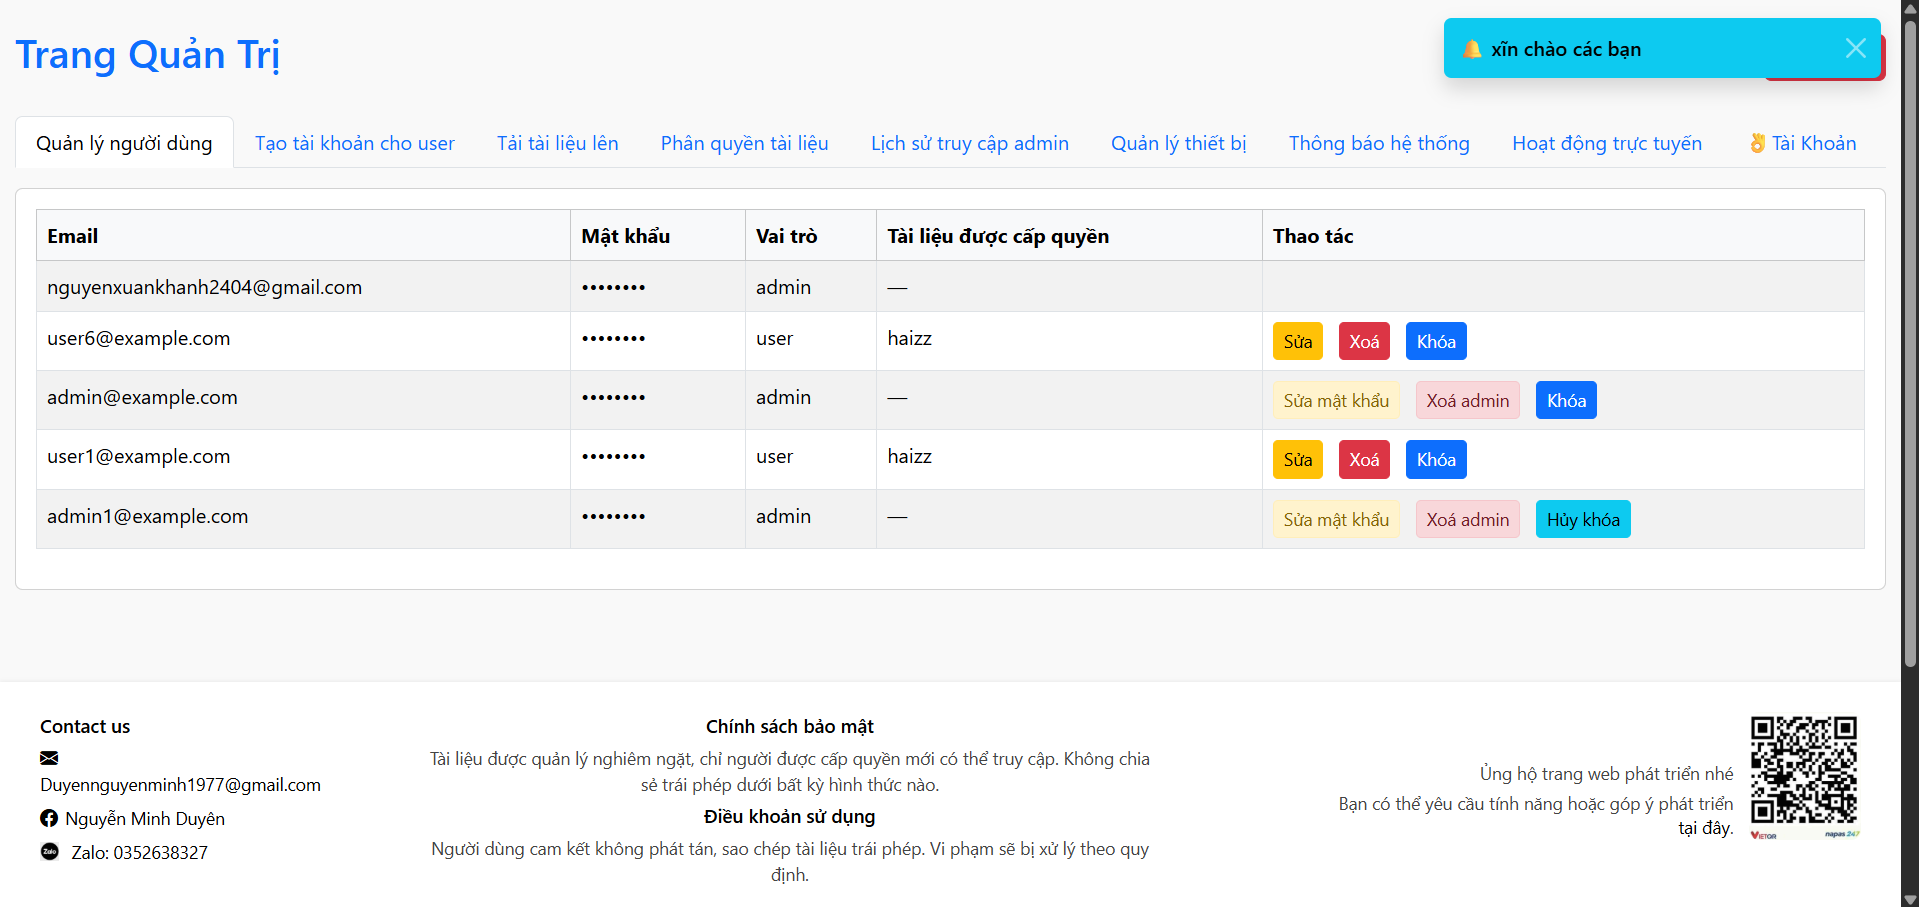
Task: Open the Tài Khoản tab
Action: tap(1802, 143)
